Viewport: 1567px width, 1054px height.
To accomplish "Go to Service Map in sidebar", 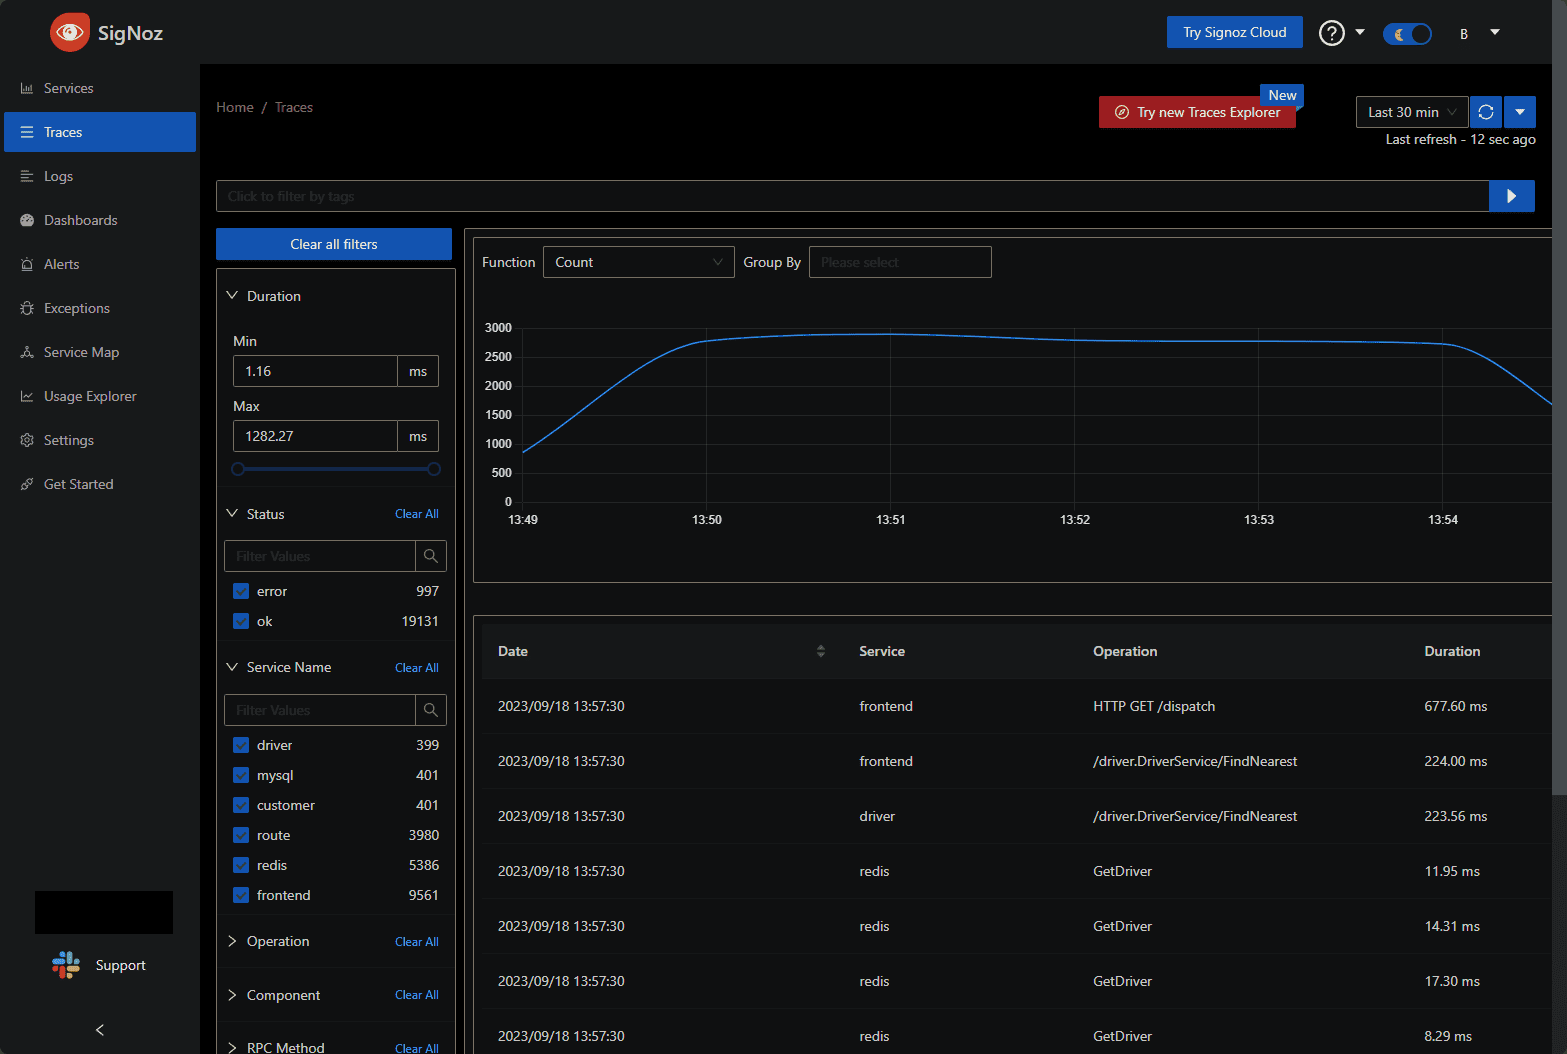I will (81, 352).
